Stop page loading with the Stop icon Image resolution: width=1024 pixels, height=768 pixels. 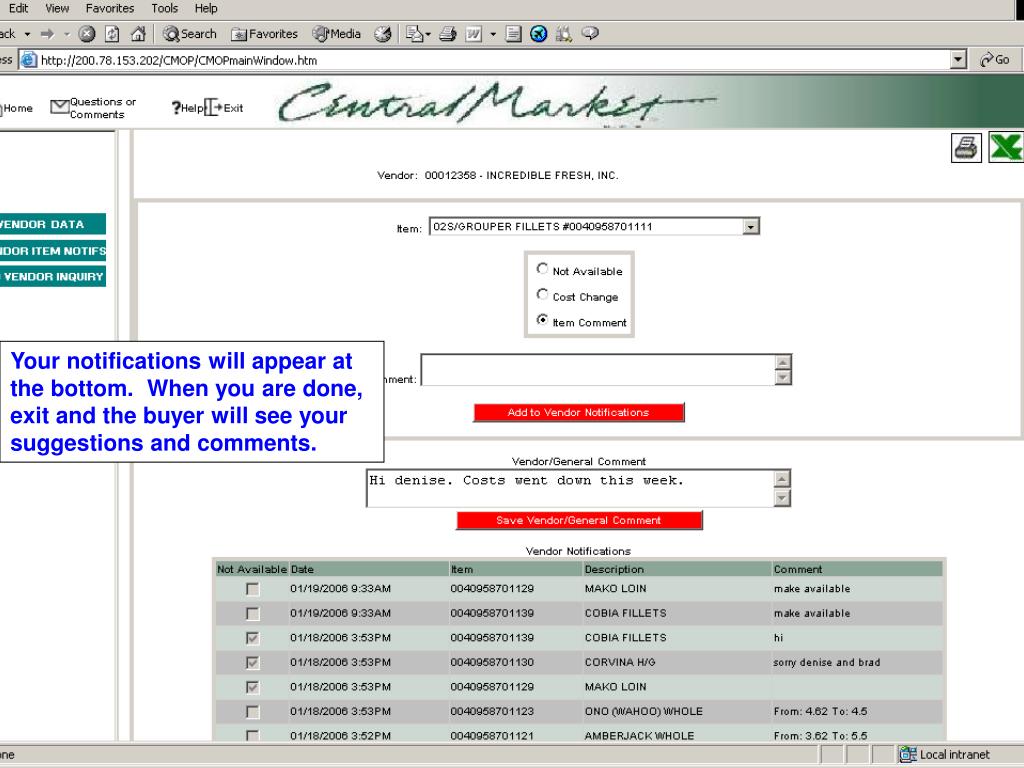tap(86, 34)
